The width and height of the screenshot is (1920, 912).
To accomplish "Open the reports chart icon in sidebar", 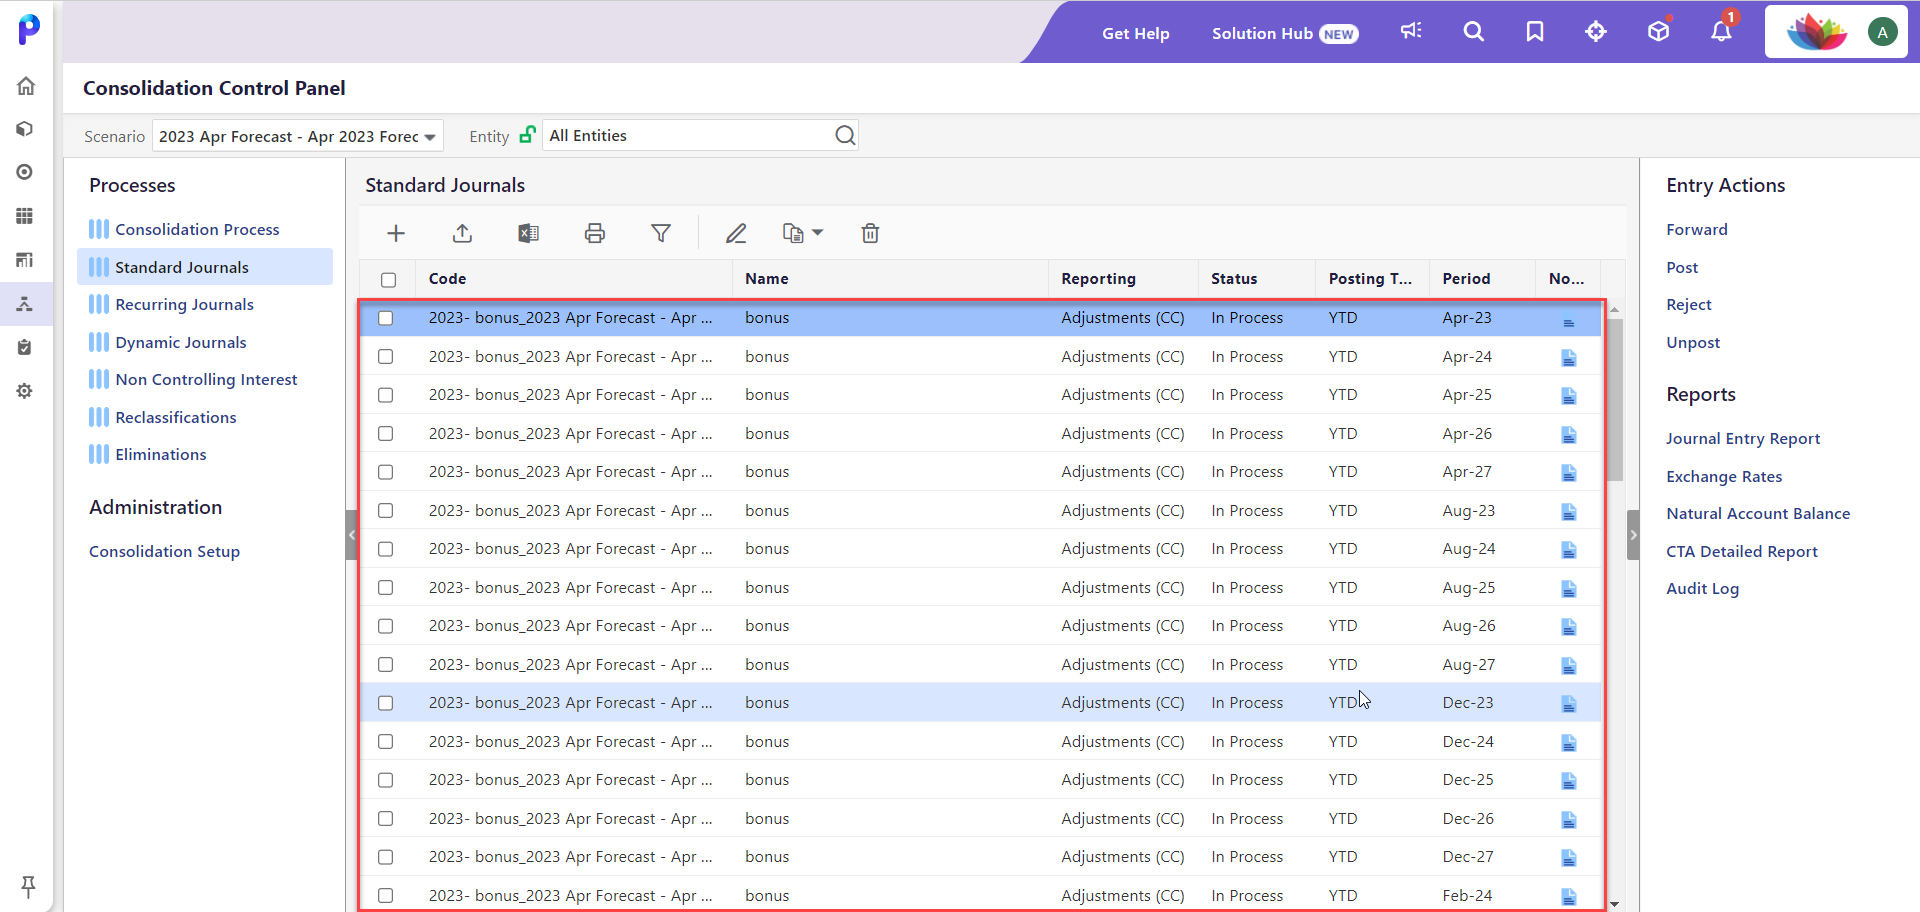I will point(25,260).
